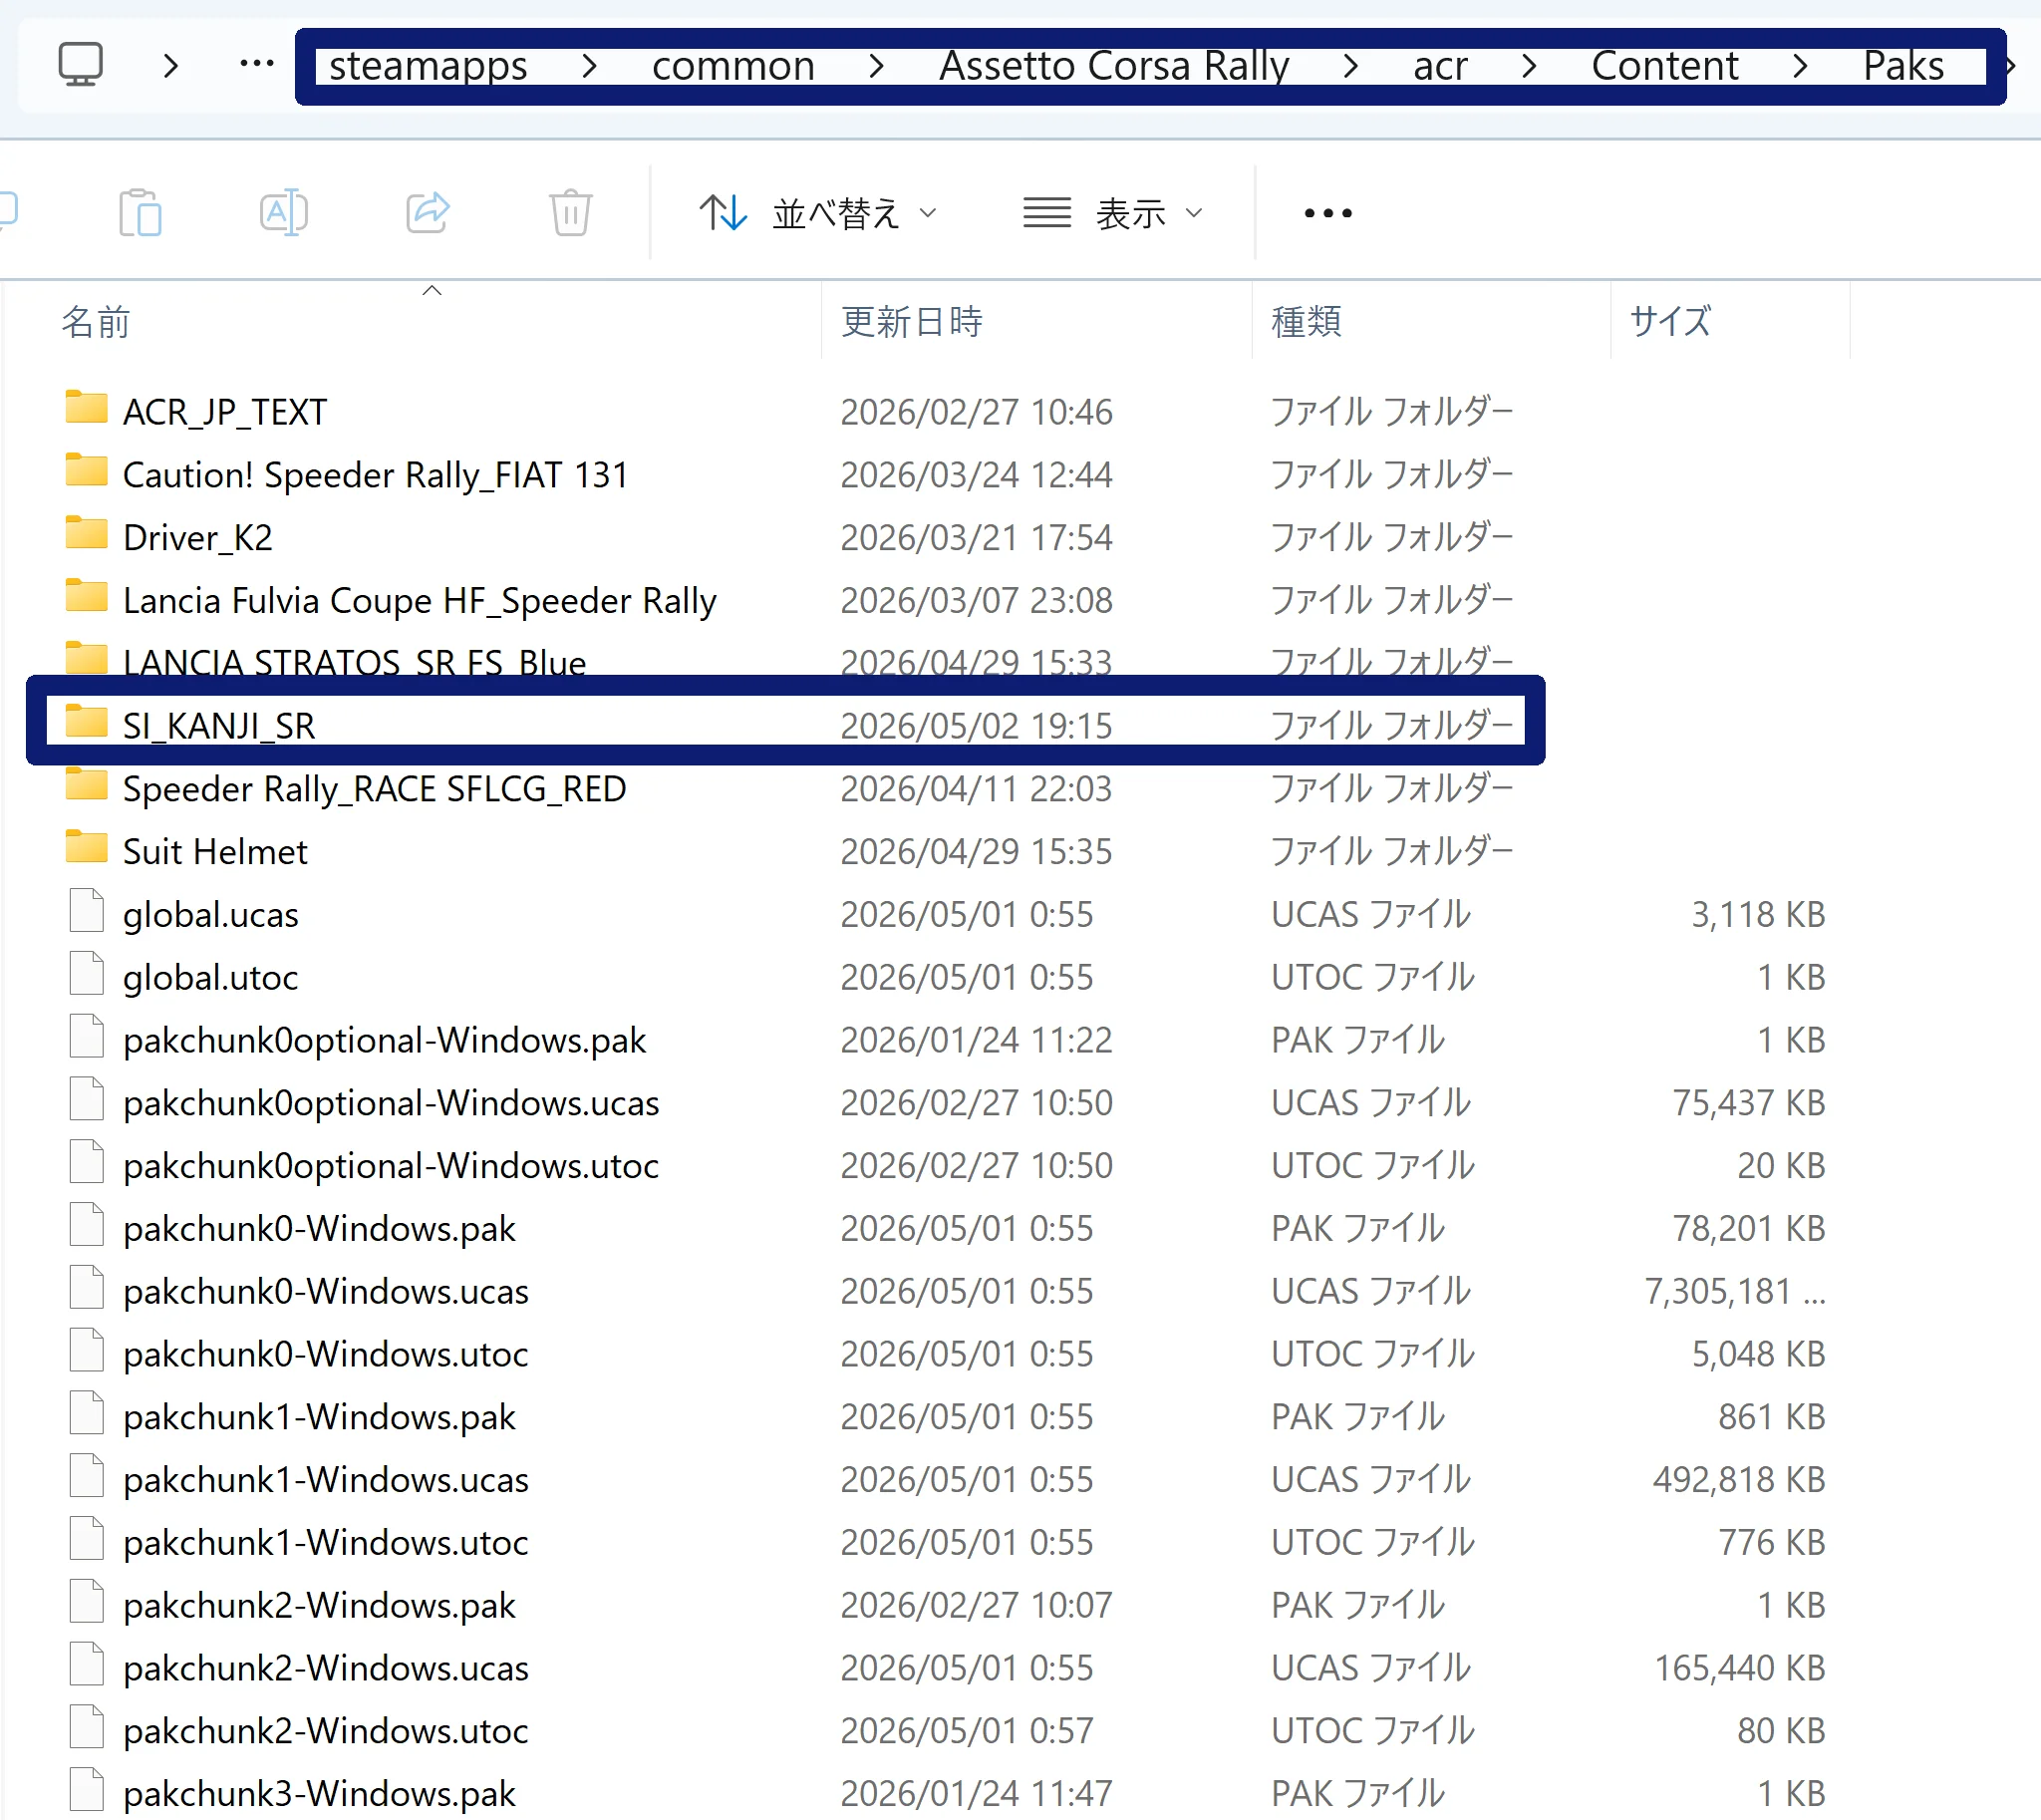The image size is (2041, 1820).
Task: Select the ACR_JP_TEXT folder icon
Action: [x=86, y=408]
